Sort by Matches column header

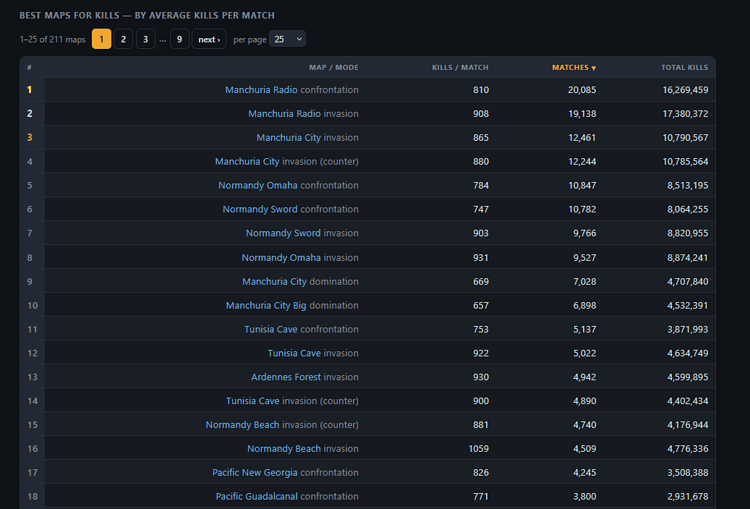pyautogui.click(x=574, y=67)
